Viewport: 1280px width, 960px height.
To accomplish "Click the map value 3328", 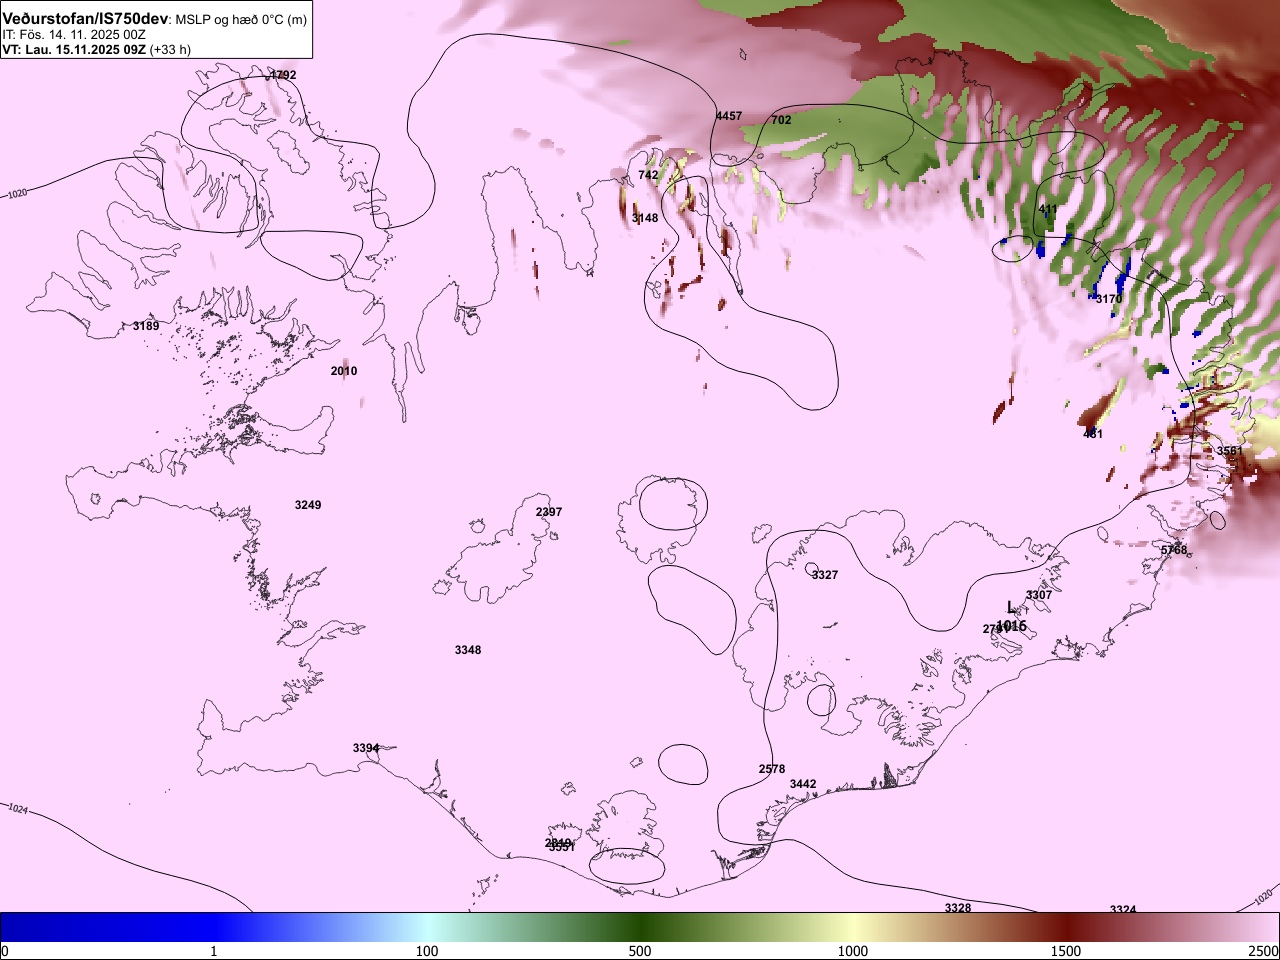I will (958, 908).
